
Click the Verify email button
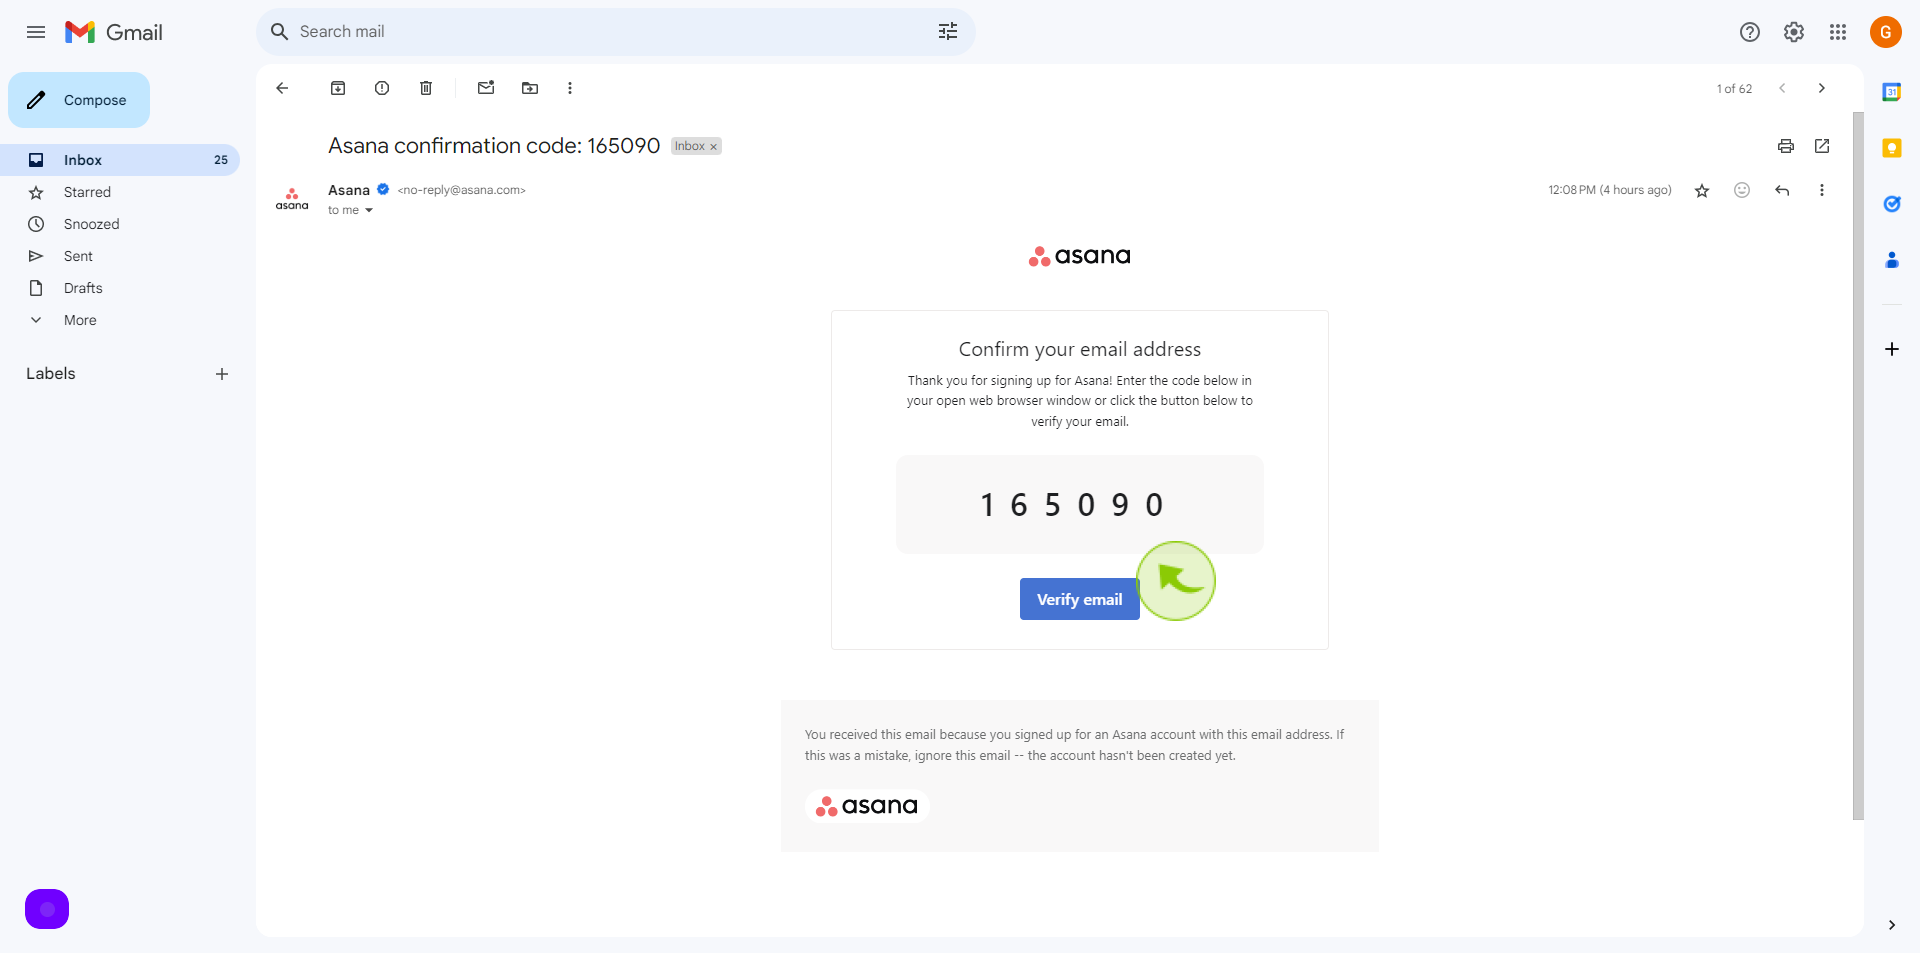[x=1080, y=599]
